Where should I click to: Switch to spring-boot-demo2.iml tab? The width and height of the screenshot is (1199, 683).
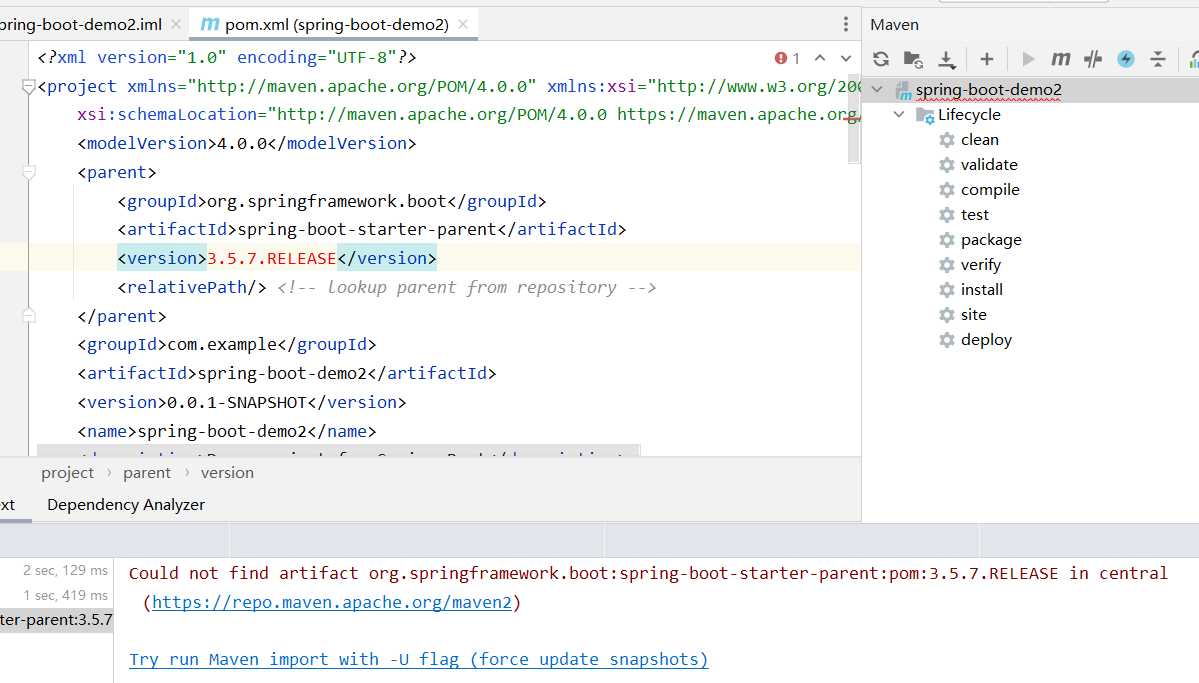tap(80, 24)
